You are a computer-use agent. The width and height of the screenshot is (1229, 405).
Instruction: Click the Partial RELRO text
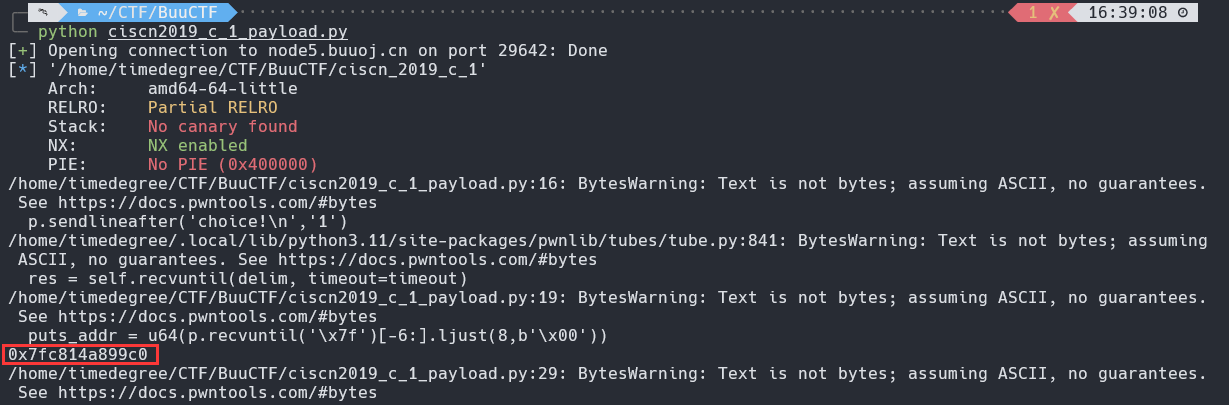click(213, 107)
